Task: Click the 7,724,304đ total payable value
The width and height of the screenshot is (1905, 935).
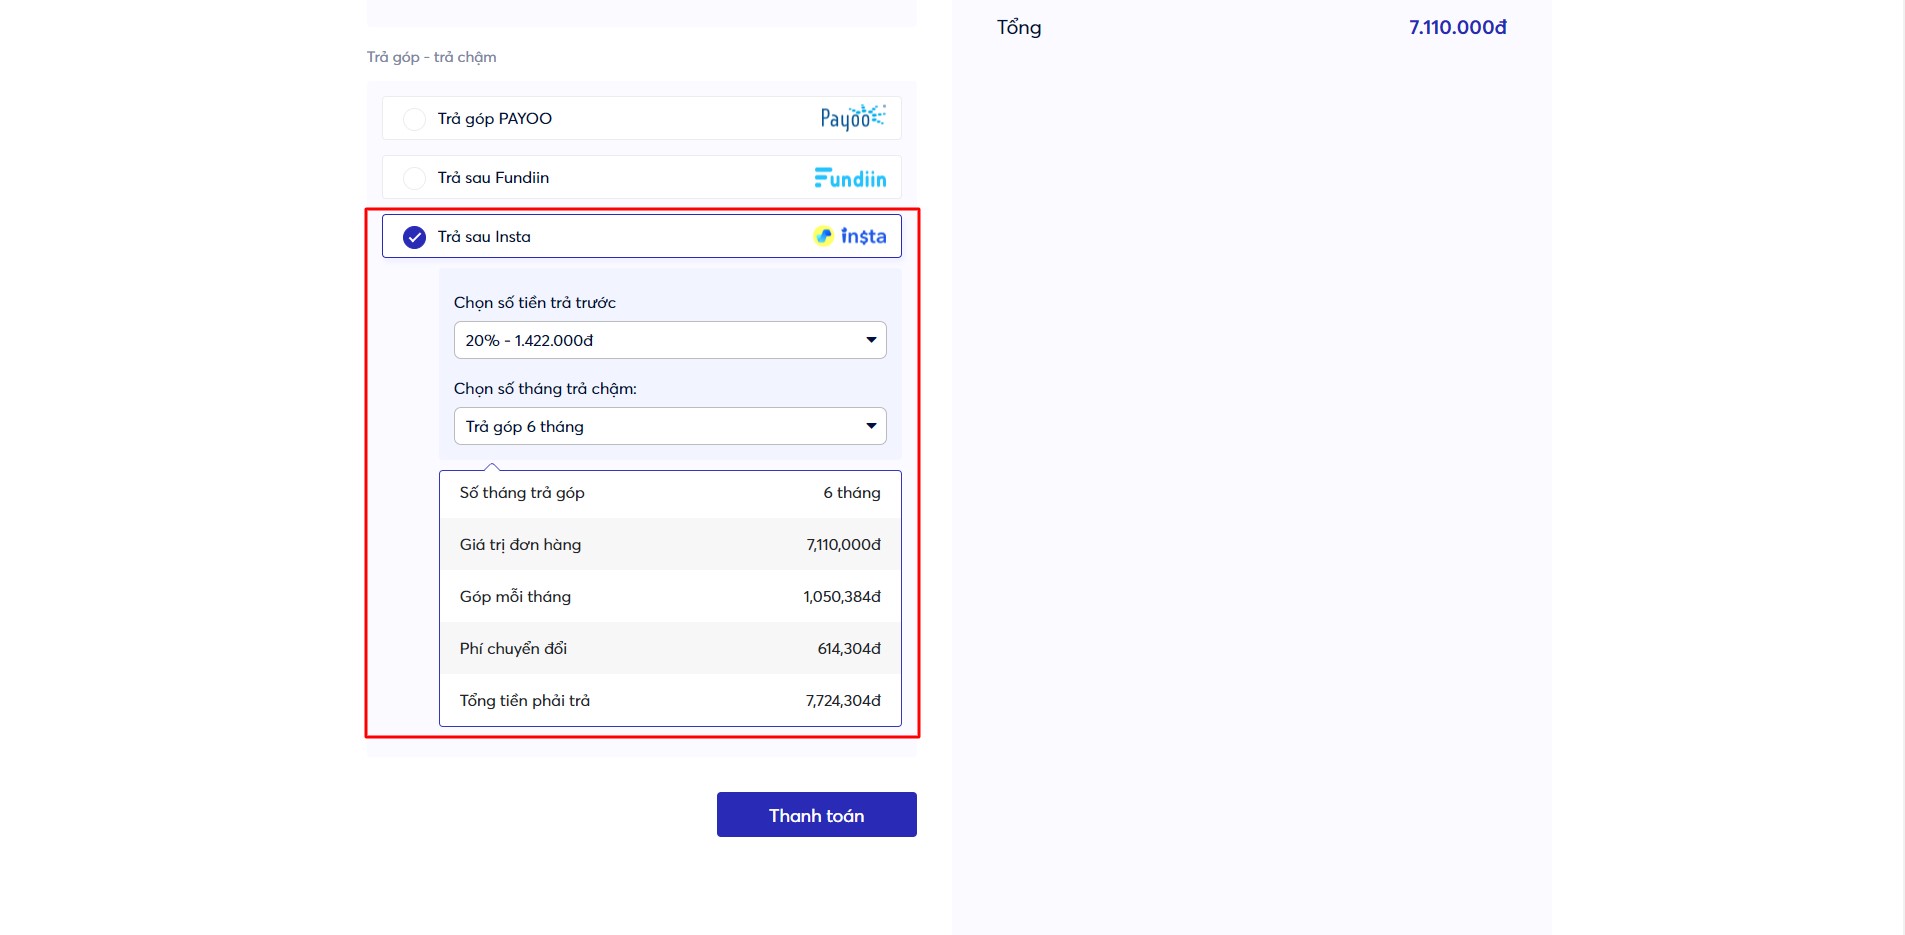Action: (x=843, y=701)
